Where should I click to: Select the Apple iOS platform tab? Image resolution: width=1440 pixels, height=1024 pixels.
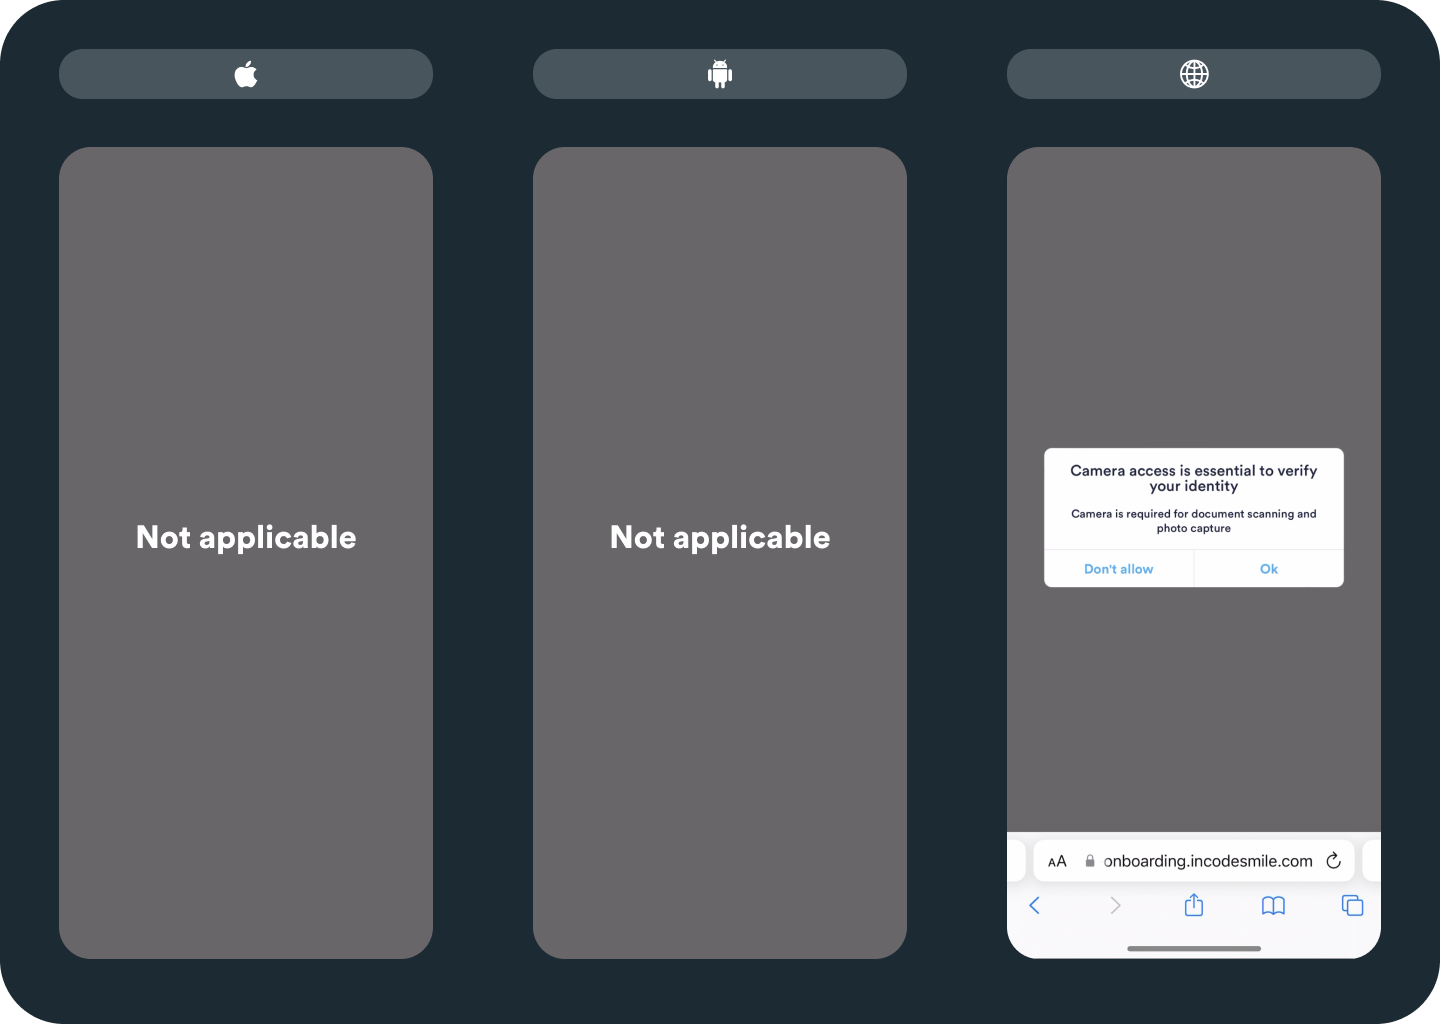point(246,74)
